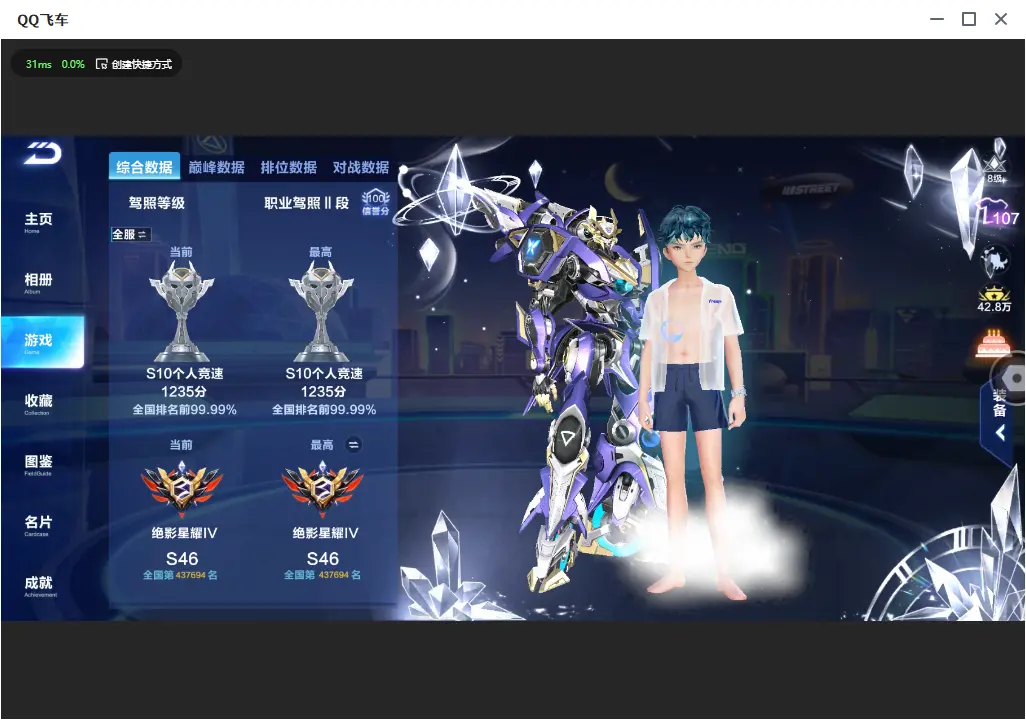Click the 100 信誉分 credit badge

376,203
